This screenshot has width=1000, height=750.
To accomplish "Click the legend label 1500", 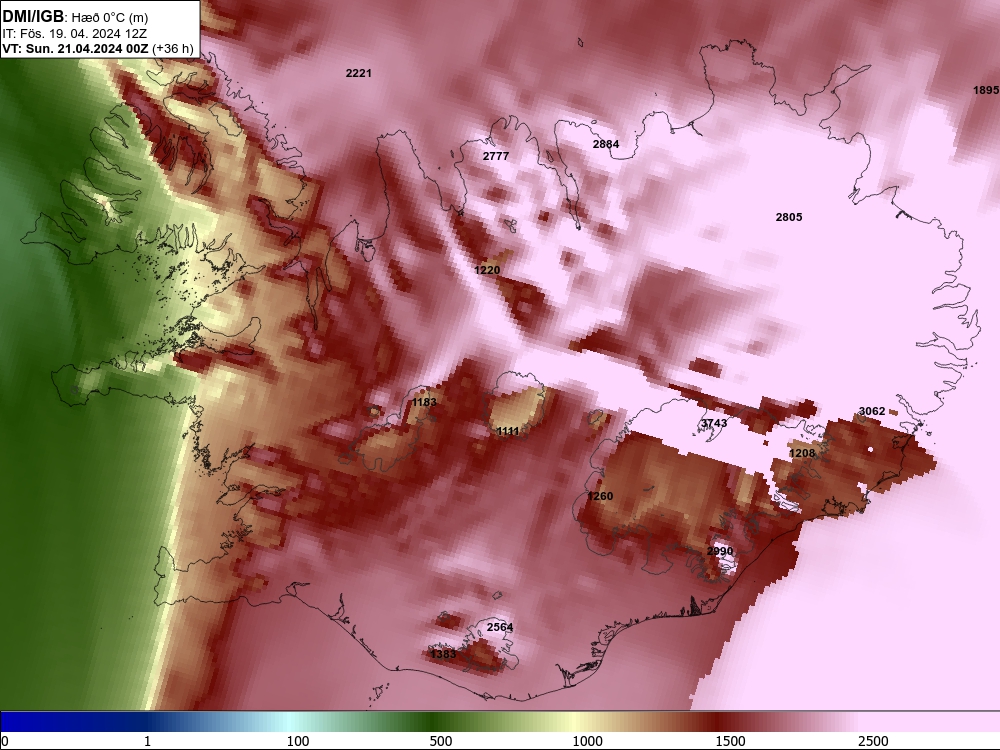I will click(x=730, y=741).
